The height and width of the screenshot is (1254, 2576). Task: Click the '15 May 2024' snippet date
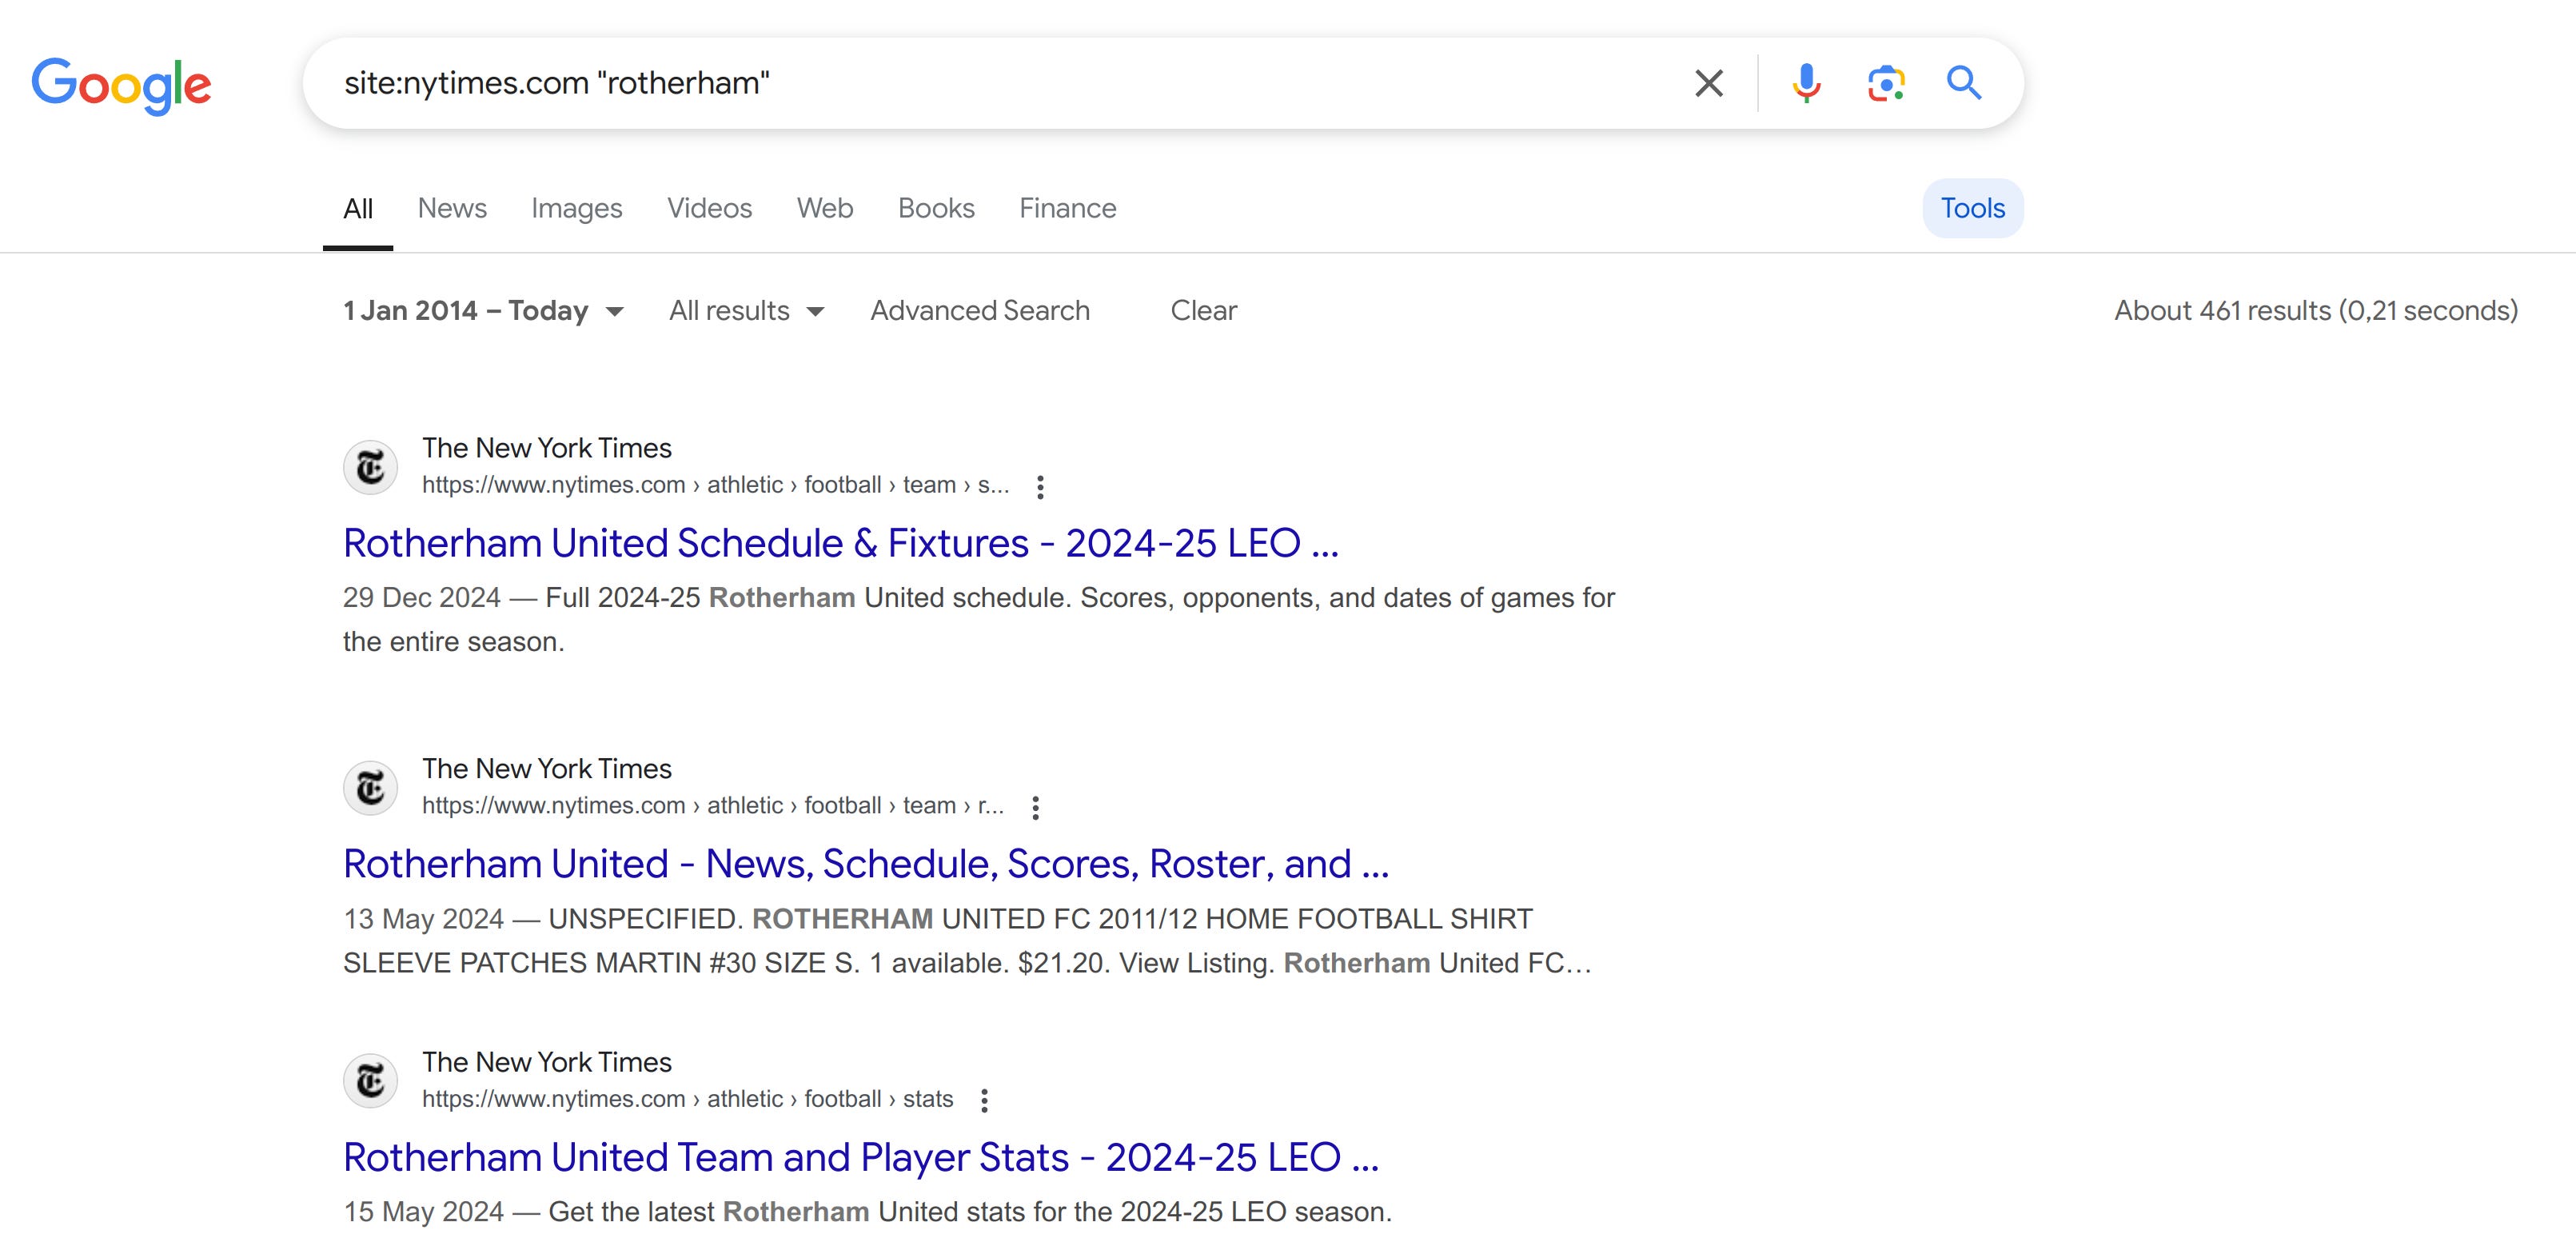(x=423, y=1212)
